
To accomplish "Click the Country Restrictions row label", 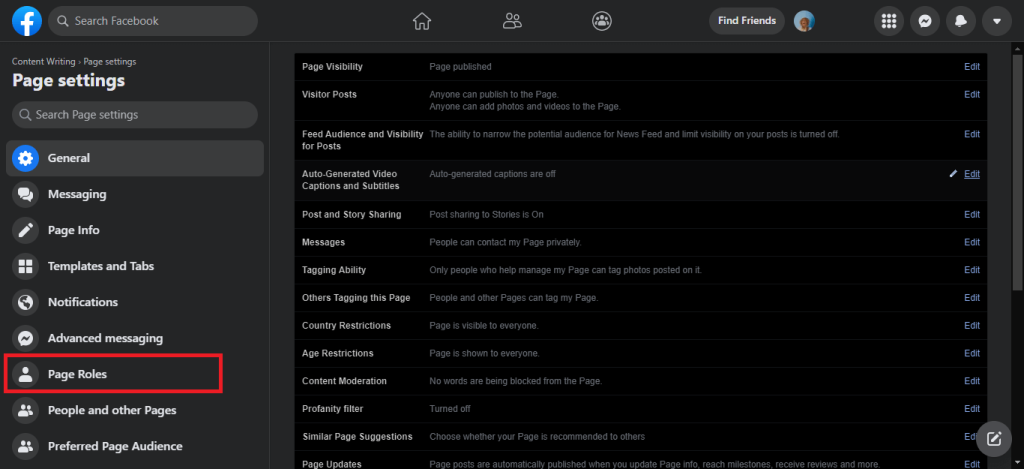I will [346, 325].
